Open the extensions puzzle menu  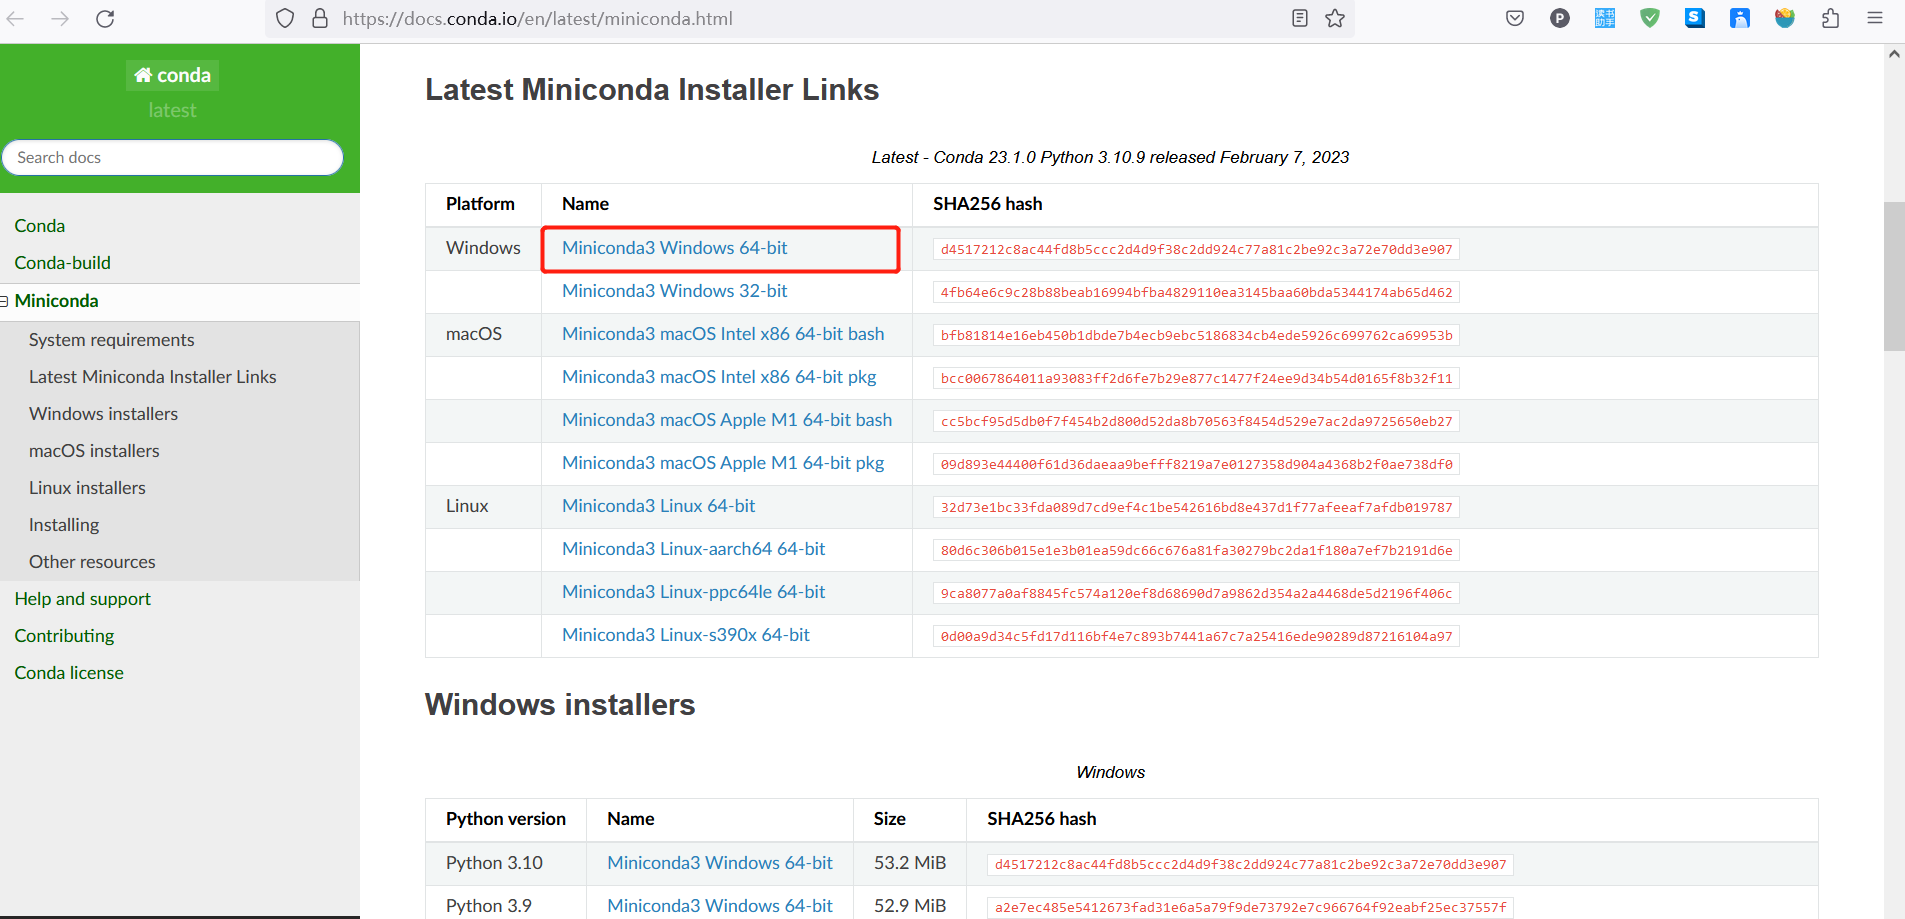tap(1830, 18)
